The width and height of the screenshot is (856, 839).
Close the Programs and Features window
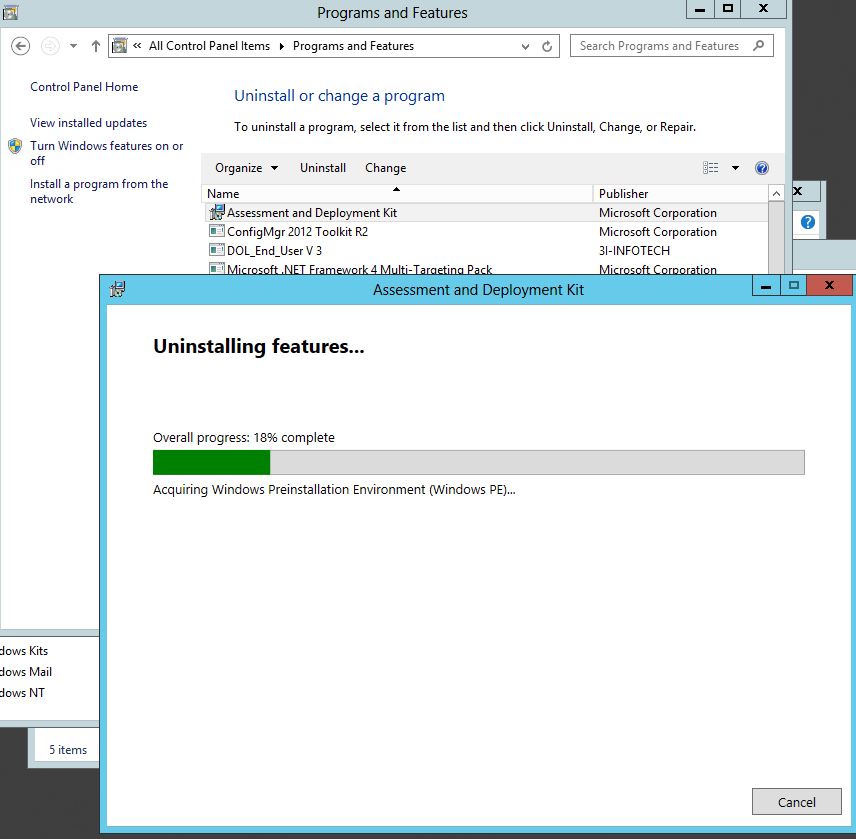764,9
